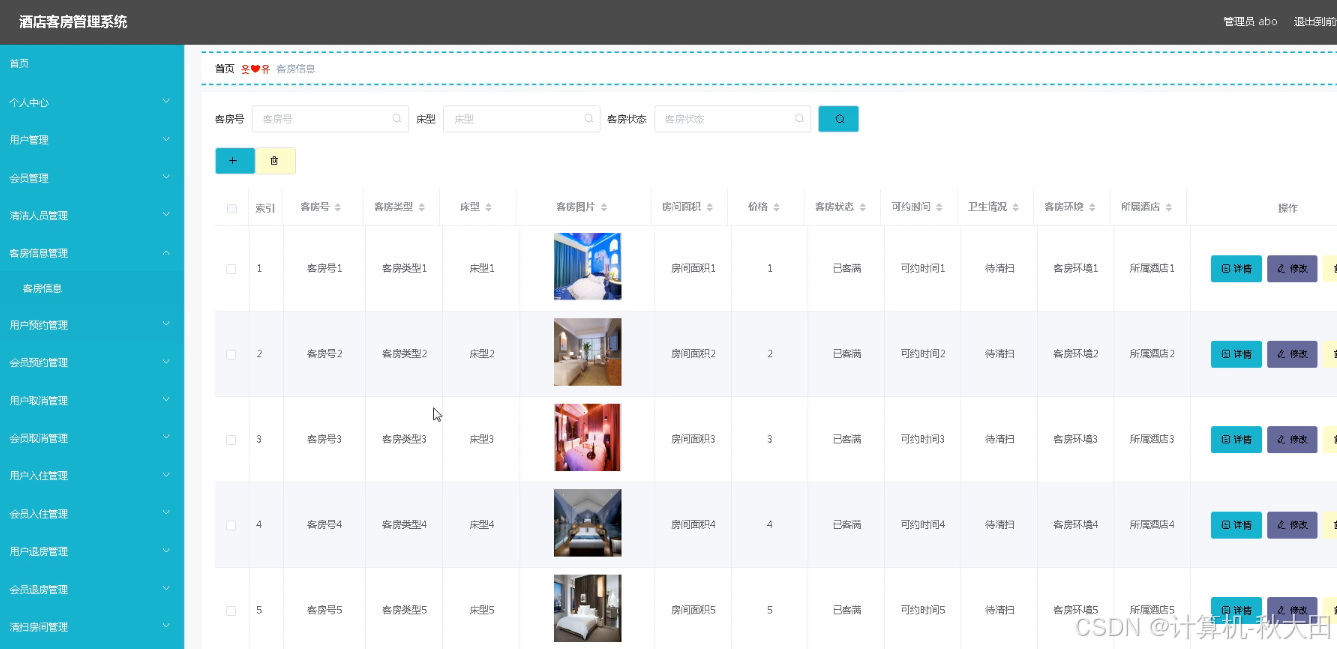Screen dimensions: 1337x649
Task: Sort the table by 床型 column header
Action: tap(490, 208)
